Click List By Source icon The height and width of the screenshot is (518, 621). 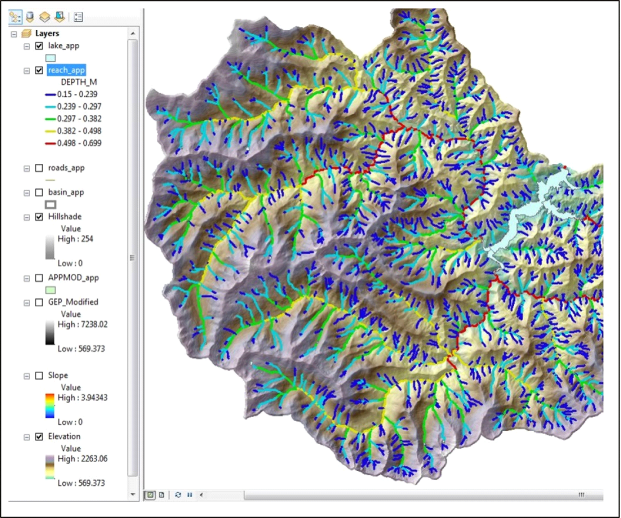[x=29, y=17]
